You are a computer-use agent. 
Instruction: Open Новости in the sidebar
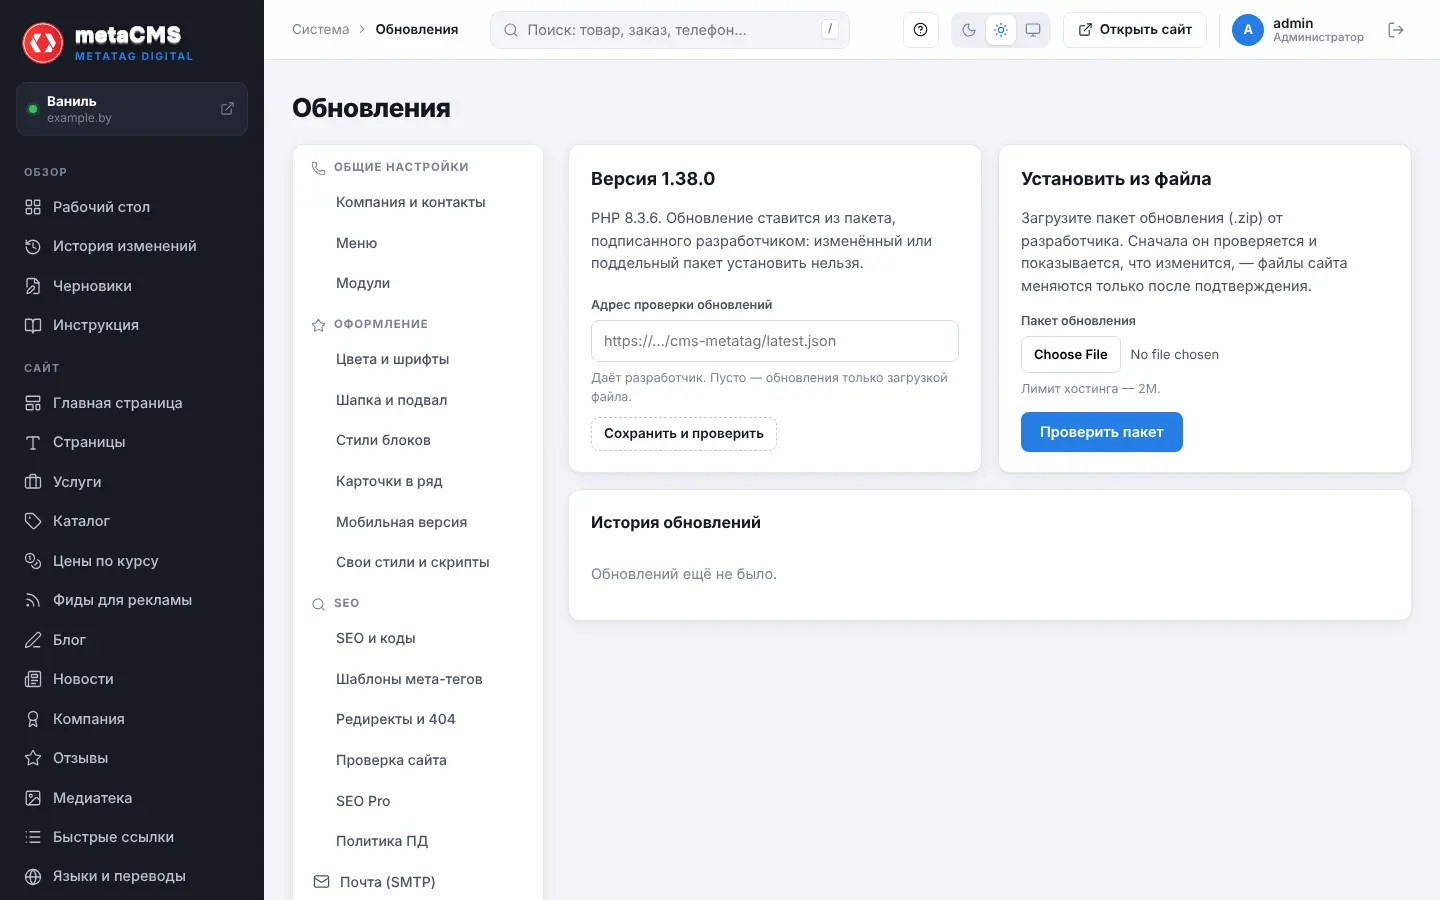[x=132, y=679]
